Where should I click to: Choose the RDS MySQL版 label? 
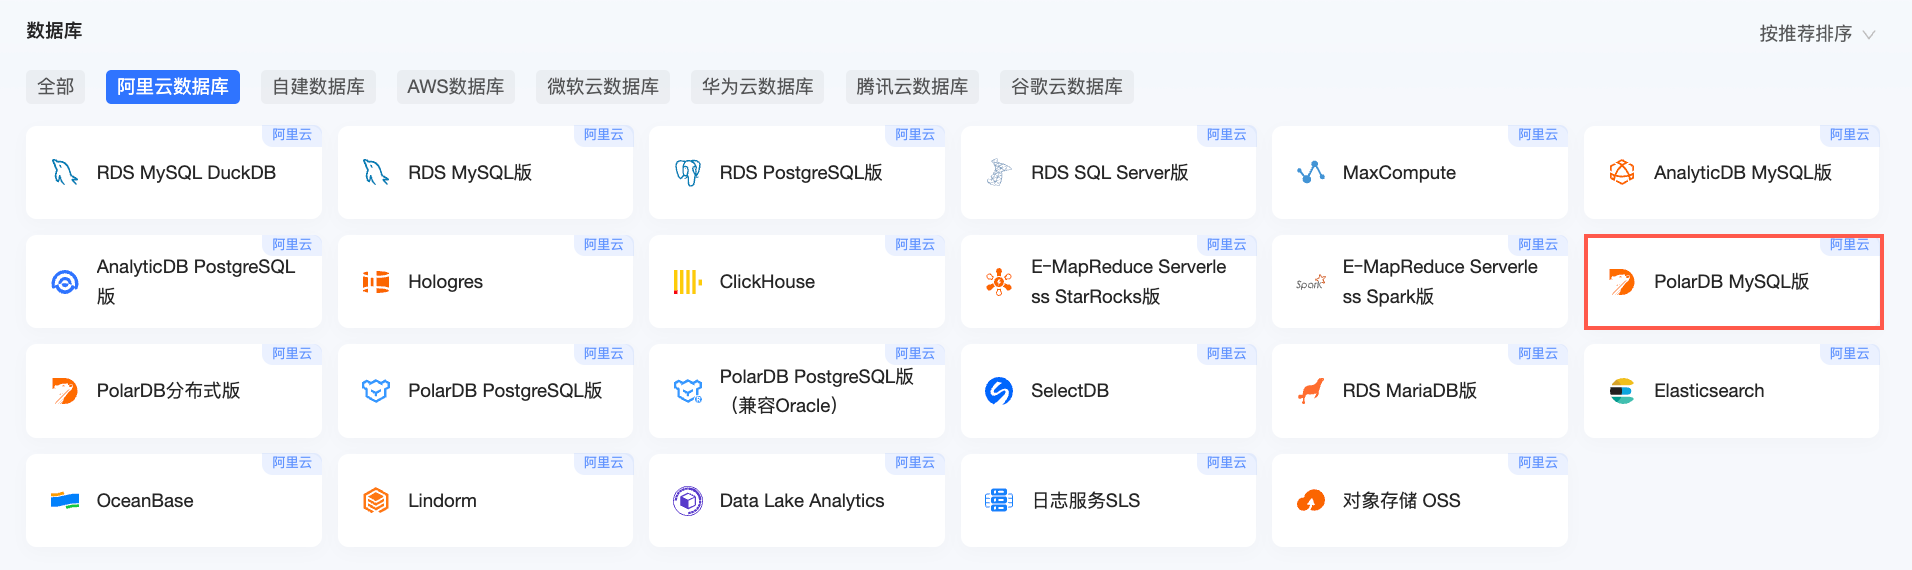(470, 173)
